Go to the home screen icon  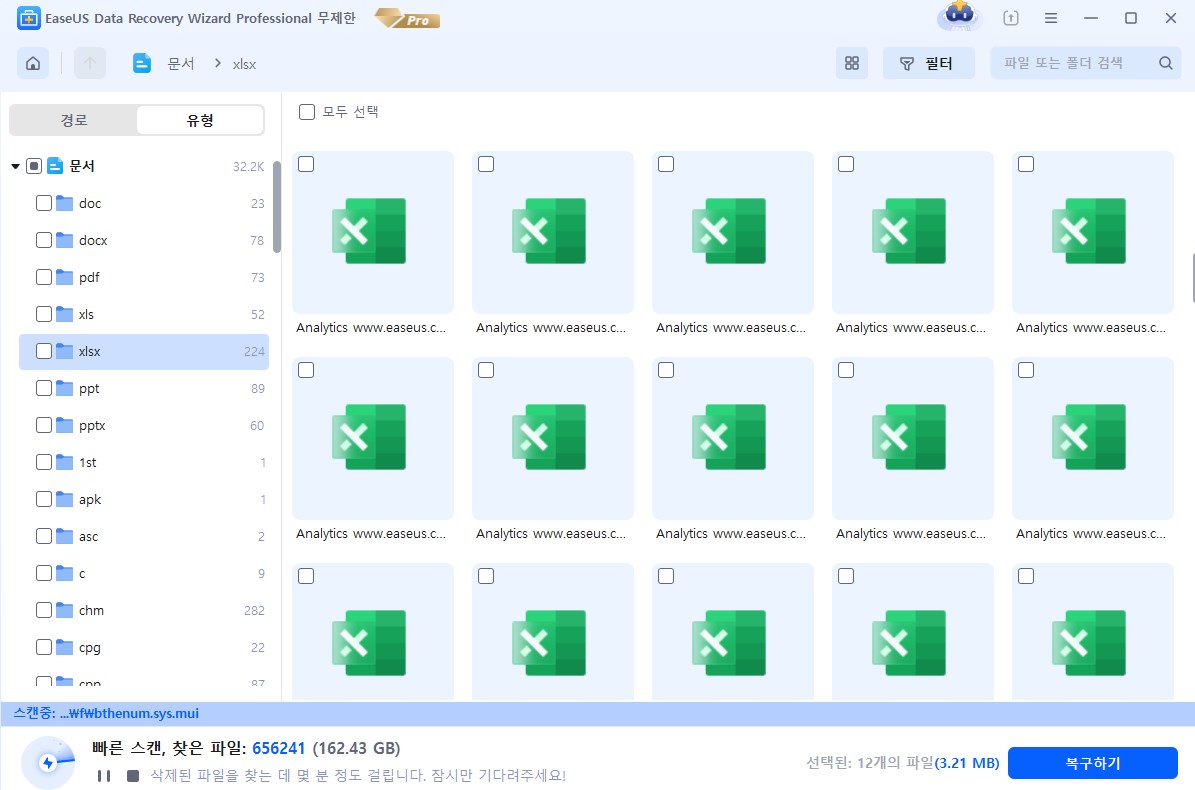click(x=33, y=63)
